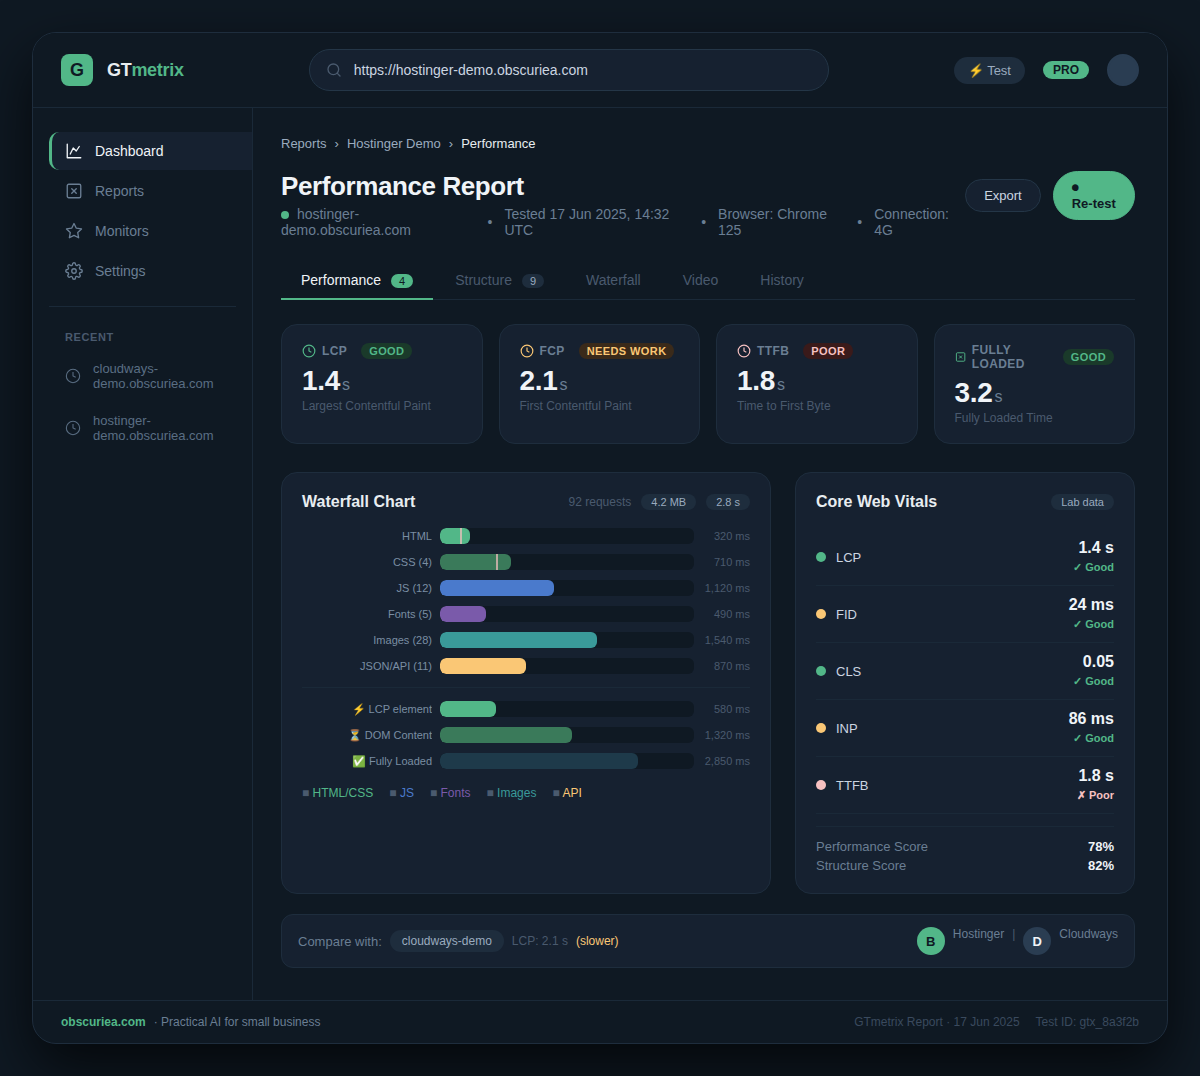Click the search magnifier icon in URL bar

click(x=334, y=70)
